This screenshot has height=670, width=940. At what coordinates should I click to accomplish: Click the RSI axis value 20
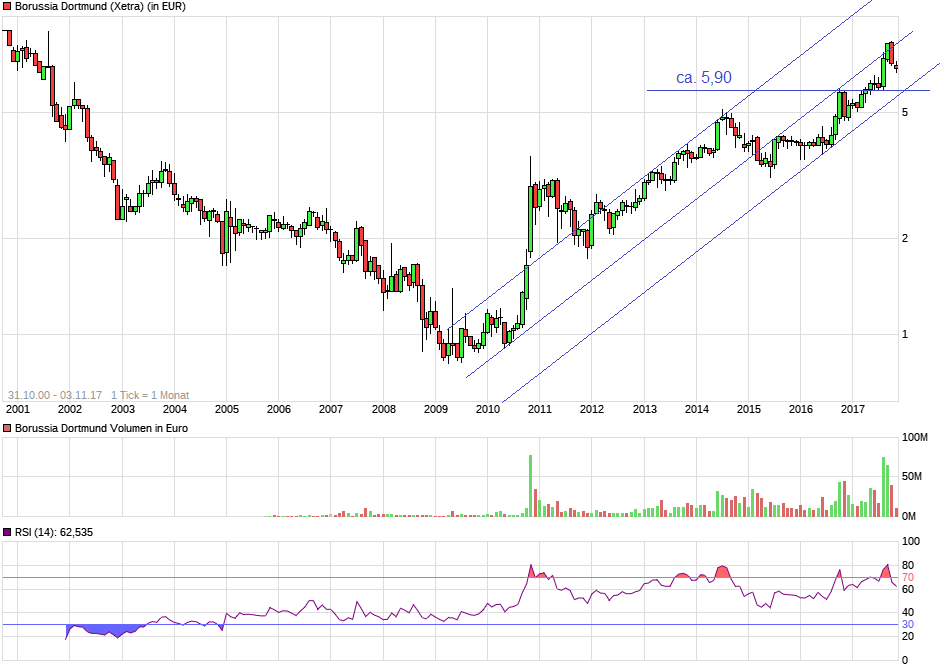(908, 636)
